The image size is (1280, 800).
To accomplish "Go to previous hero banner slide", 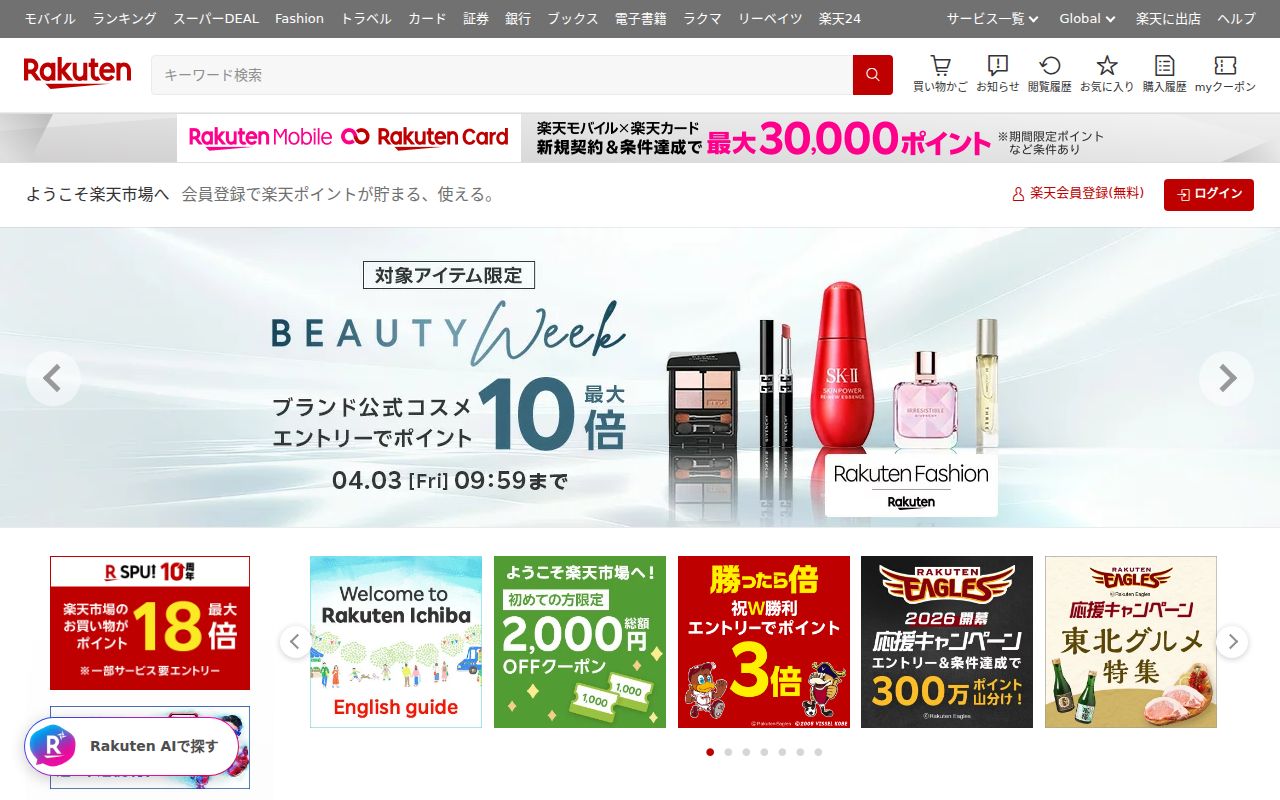I will pyautogui.click(x=53, y=378).
